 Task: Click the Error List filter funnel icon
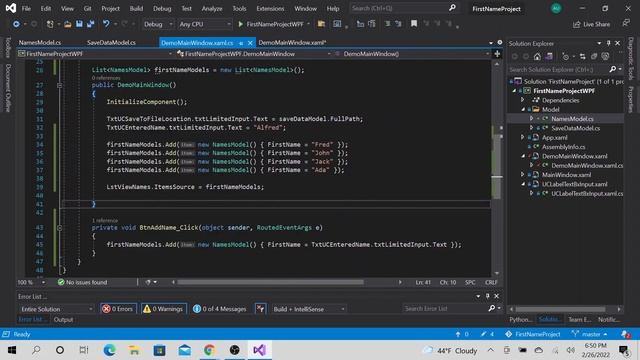[260, 309]
